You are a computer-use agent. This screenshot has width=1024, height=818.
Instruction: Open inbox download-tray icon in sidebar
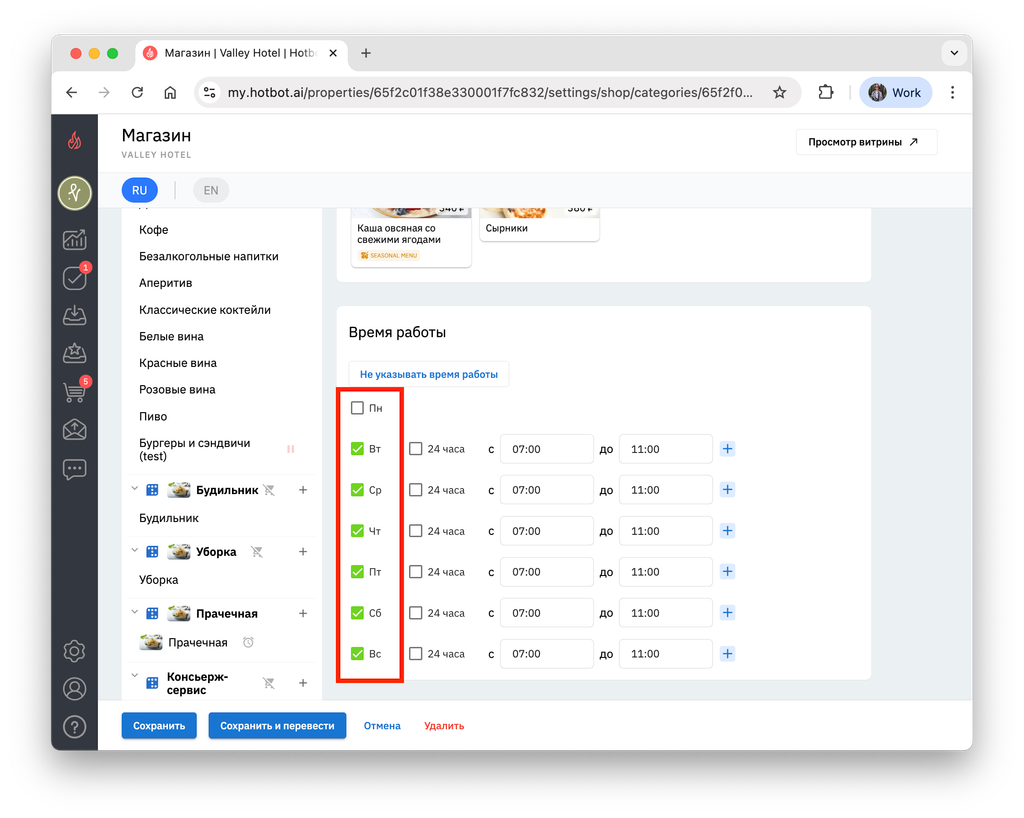74,315
